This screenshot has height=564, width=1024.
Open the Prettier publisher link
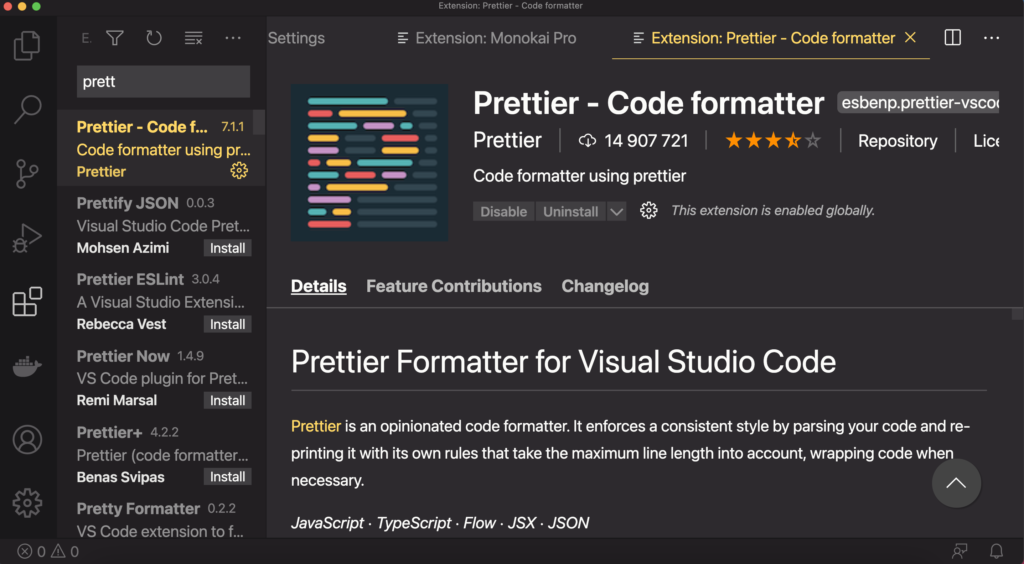[x=507, y=140]
